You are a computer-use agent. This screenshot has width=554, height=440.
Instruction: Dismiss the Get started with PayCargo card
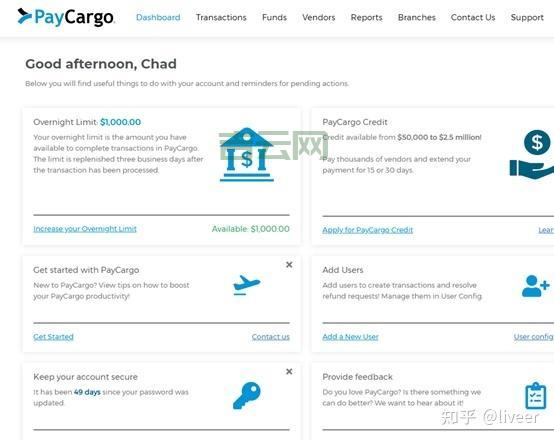(289, 265)
